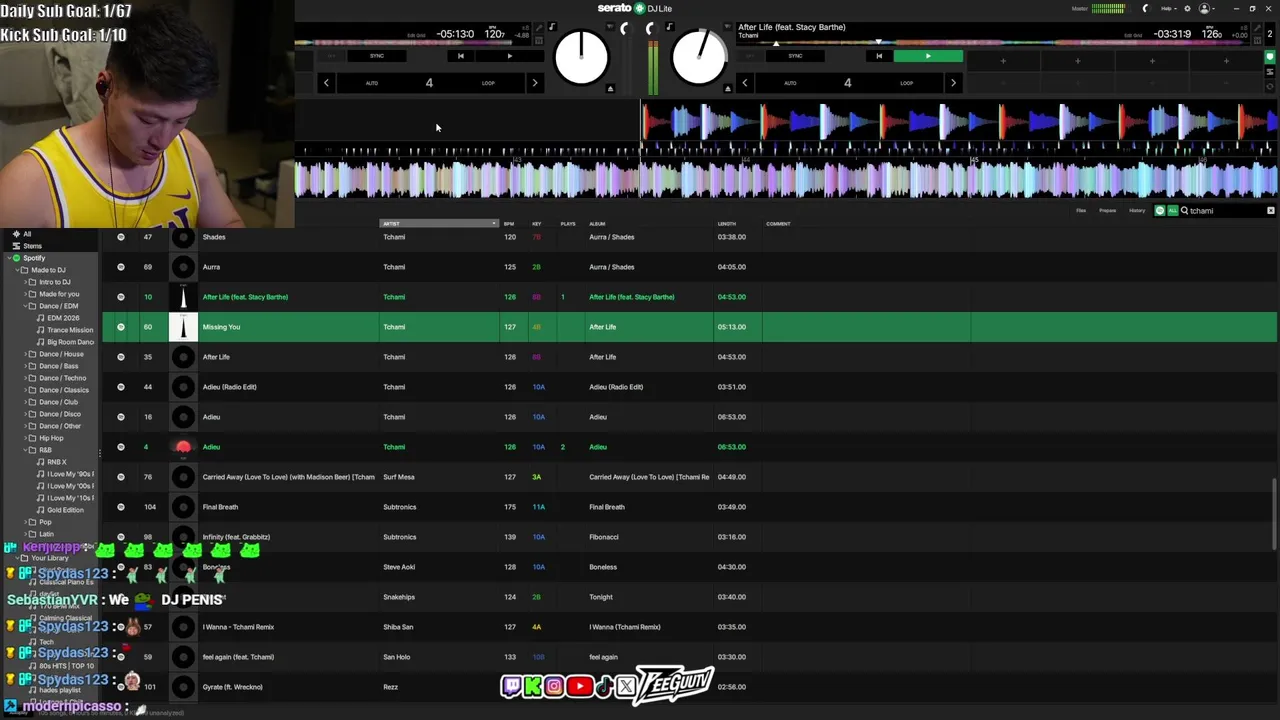Toggle key lock note icon on right deck

[669, 27]
